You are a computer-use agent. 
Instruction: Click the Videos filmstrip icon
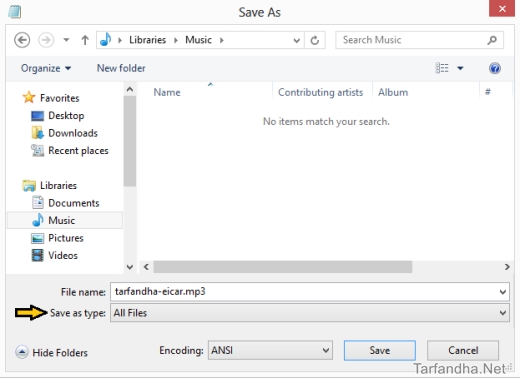37,255
